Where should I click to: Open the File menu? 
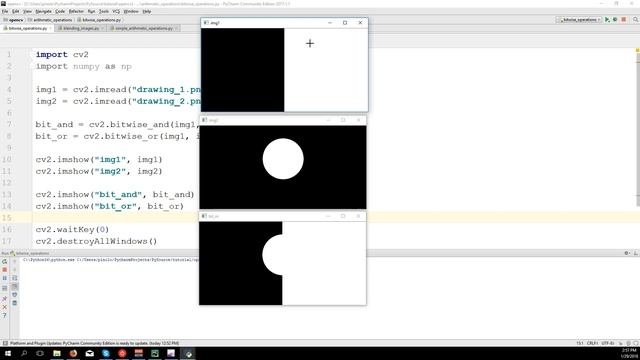[x=5, y=11]
